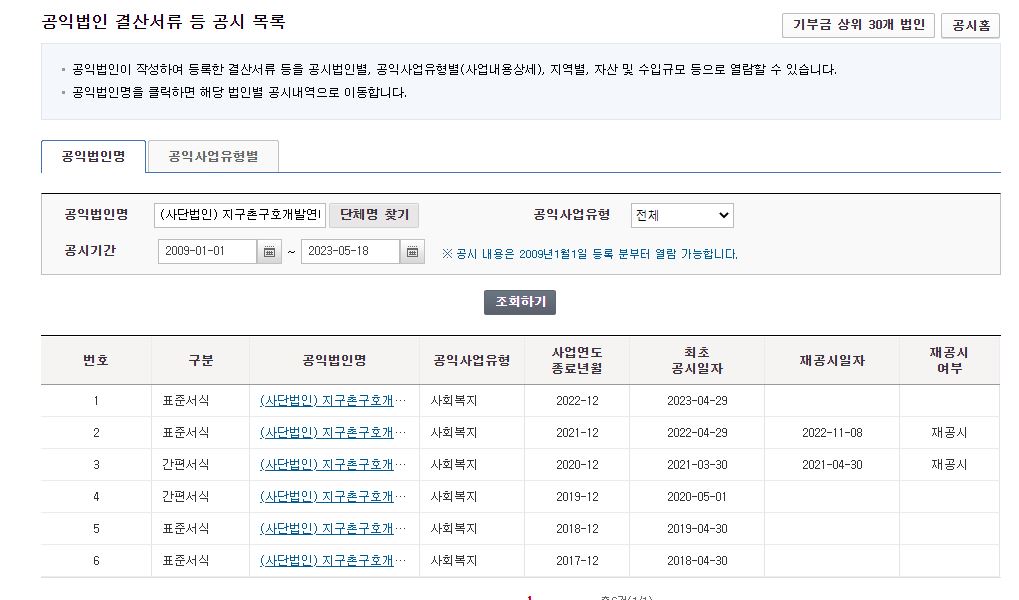This screenshot has height=600, width=1019.
Task: Switch to the 공익사업유형별 tab
Action: pyautogui.click(x=212, y=157)
